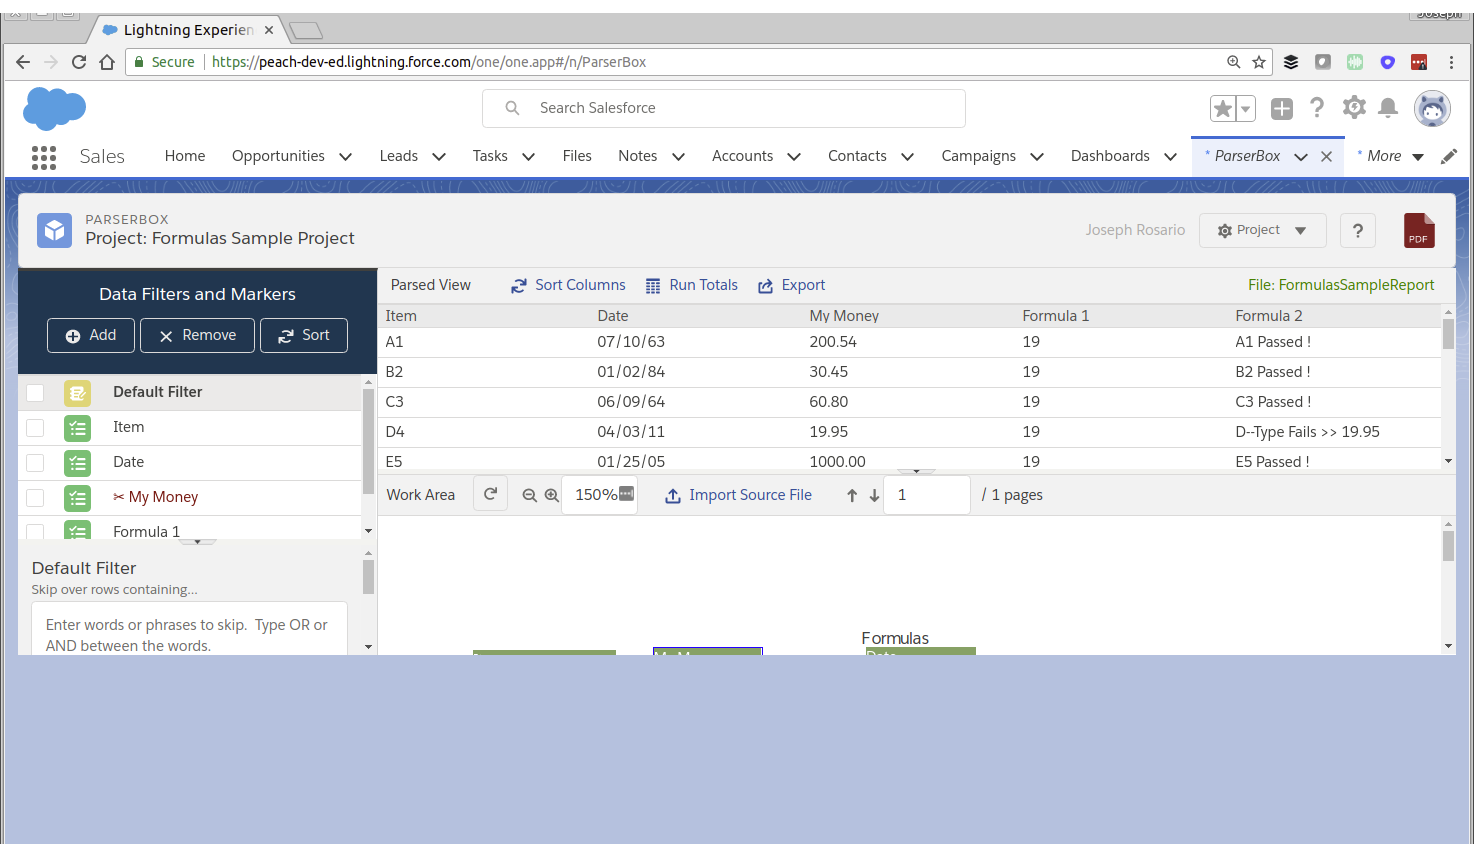
Task: Open the Project dropdown menu
Action: click(1262, 231)
